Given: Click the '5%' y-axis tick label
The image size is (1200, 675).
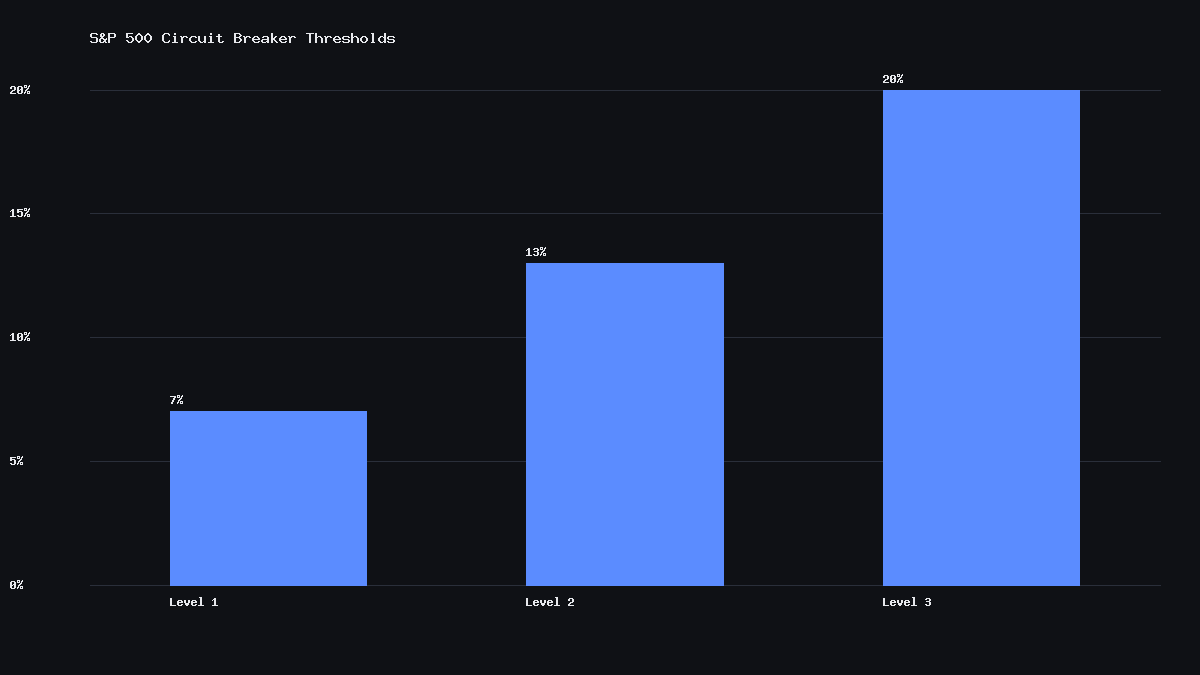Looking at the screenshot, I should [17, 461].
